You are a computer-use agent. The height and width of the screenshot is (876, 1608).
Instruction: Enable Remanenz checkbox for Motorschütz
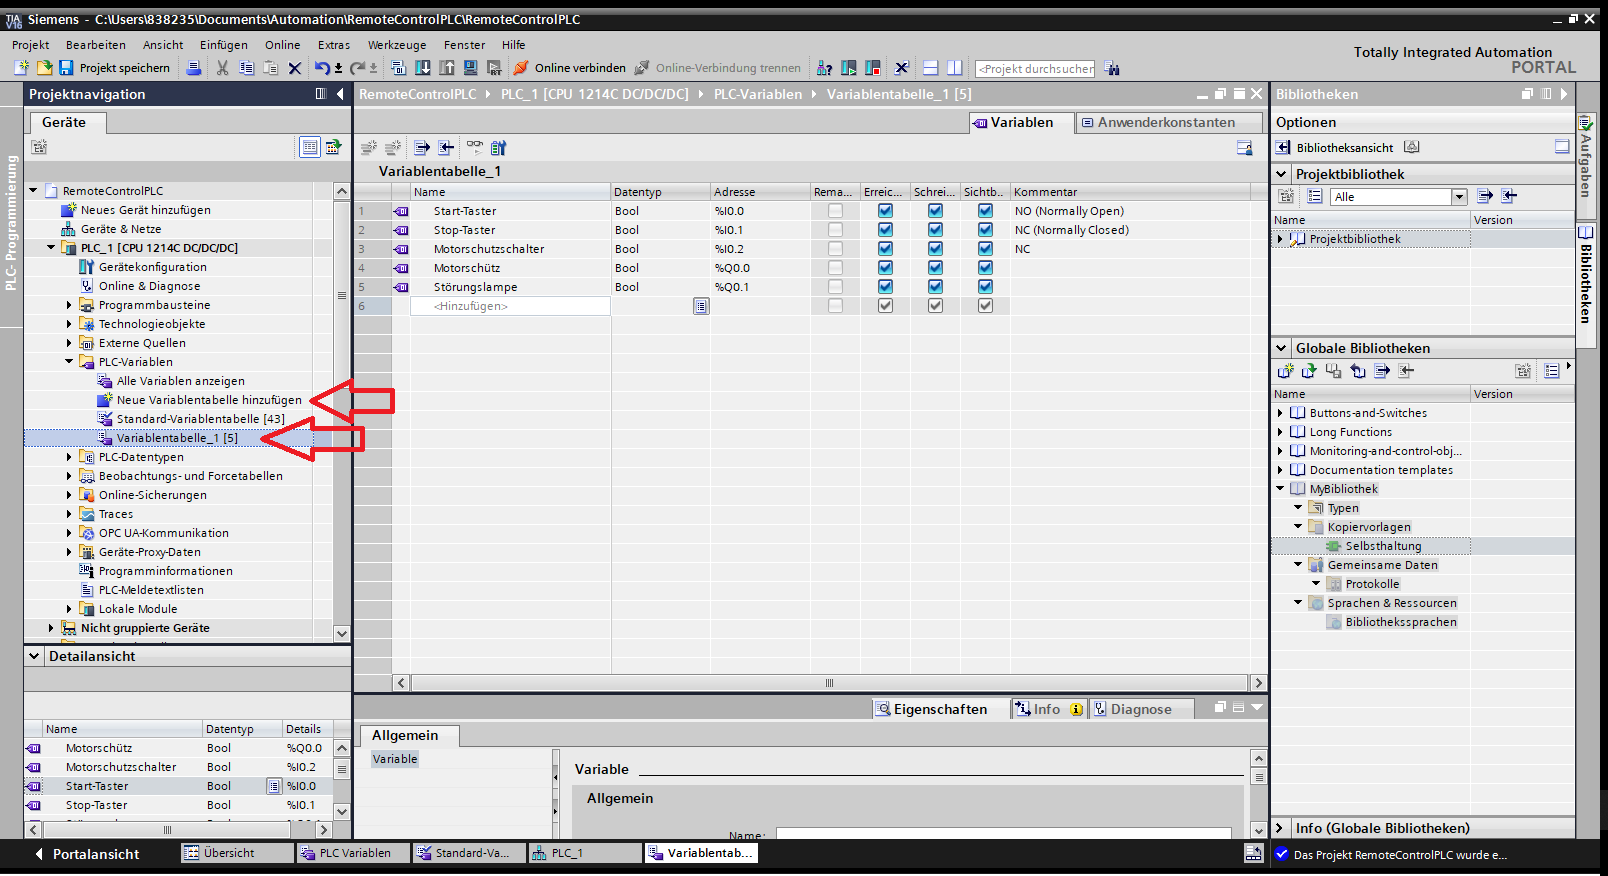click(835, 268)
